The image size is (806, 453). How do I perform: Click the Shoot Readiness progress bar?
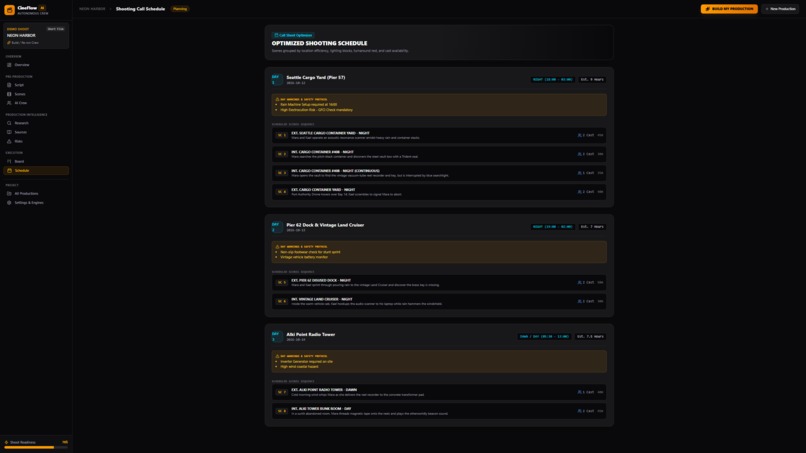pyautogui.click(x=36, y=447)
